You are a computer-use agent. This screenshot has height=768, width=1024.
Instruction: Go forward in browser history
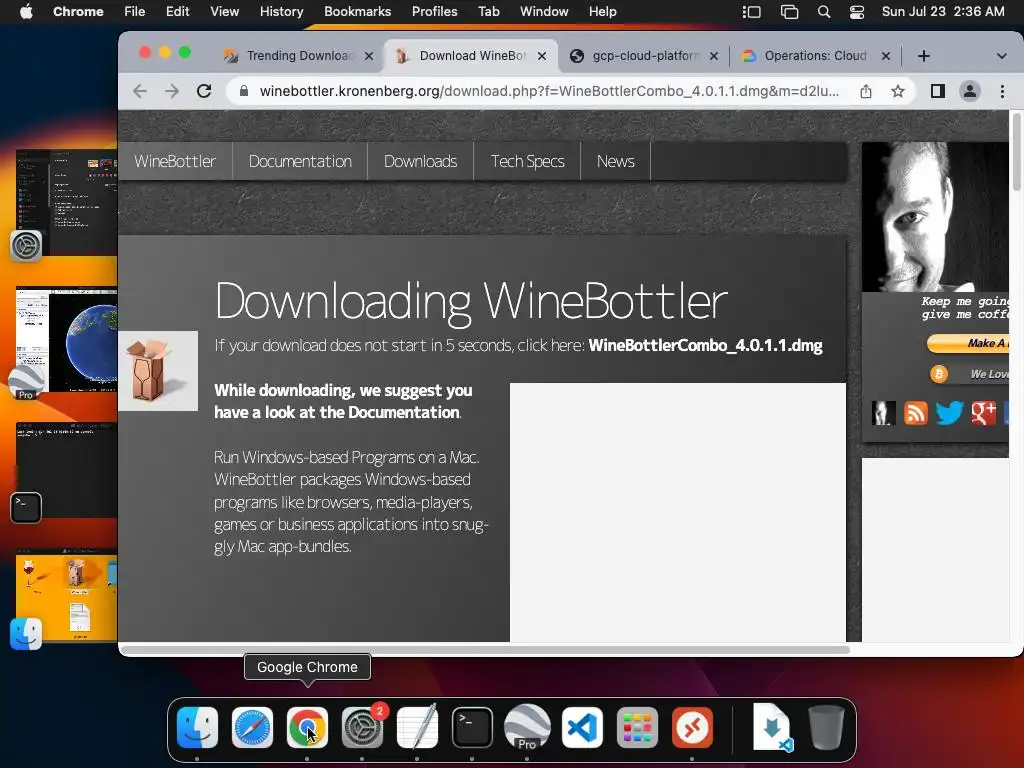pos(172,91)
